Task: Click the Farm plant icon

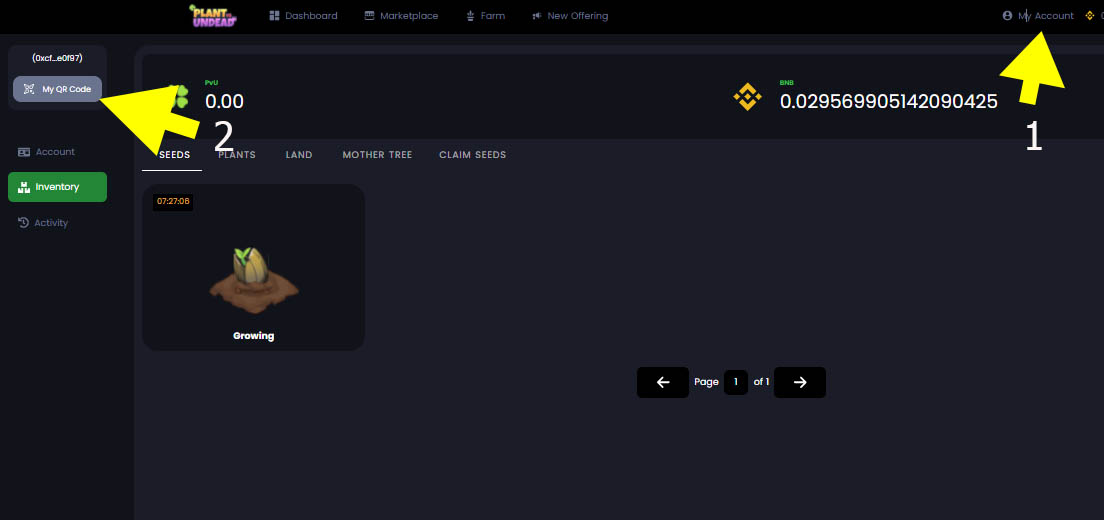Action: (471, 15)
